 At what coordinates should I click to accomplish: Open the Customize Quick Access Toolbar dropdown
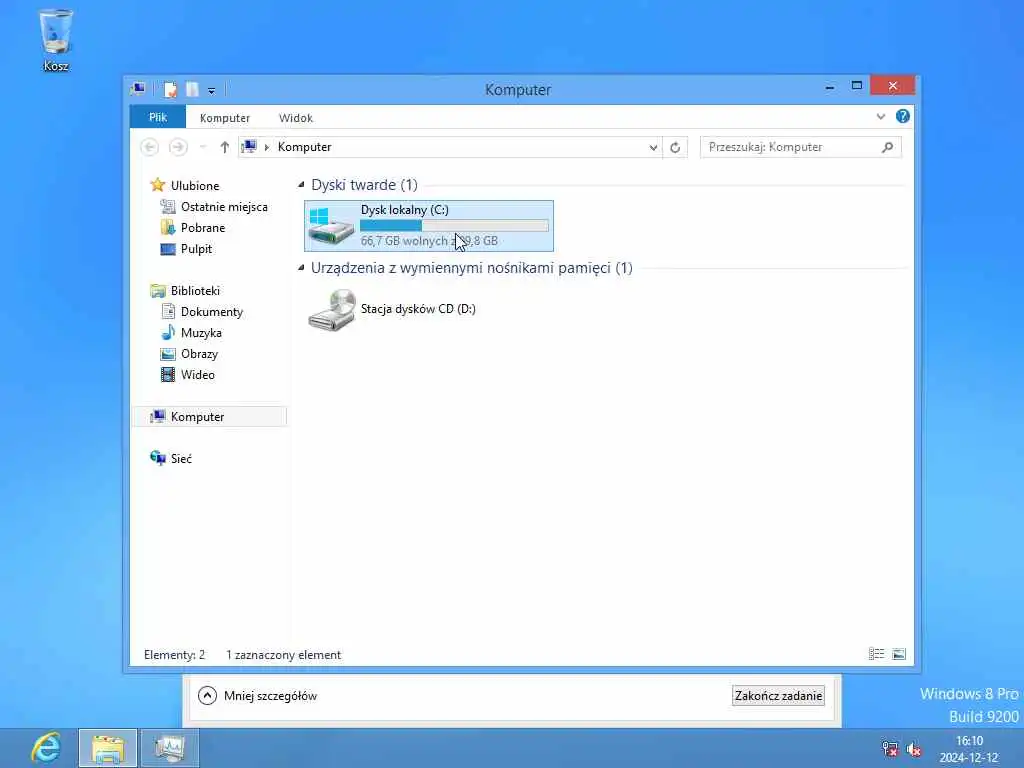pos(212,91)
